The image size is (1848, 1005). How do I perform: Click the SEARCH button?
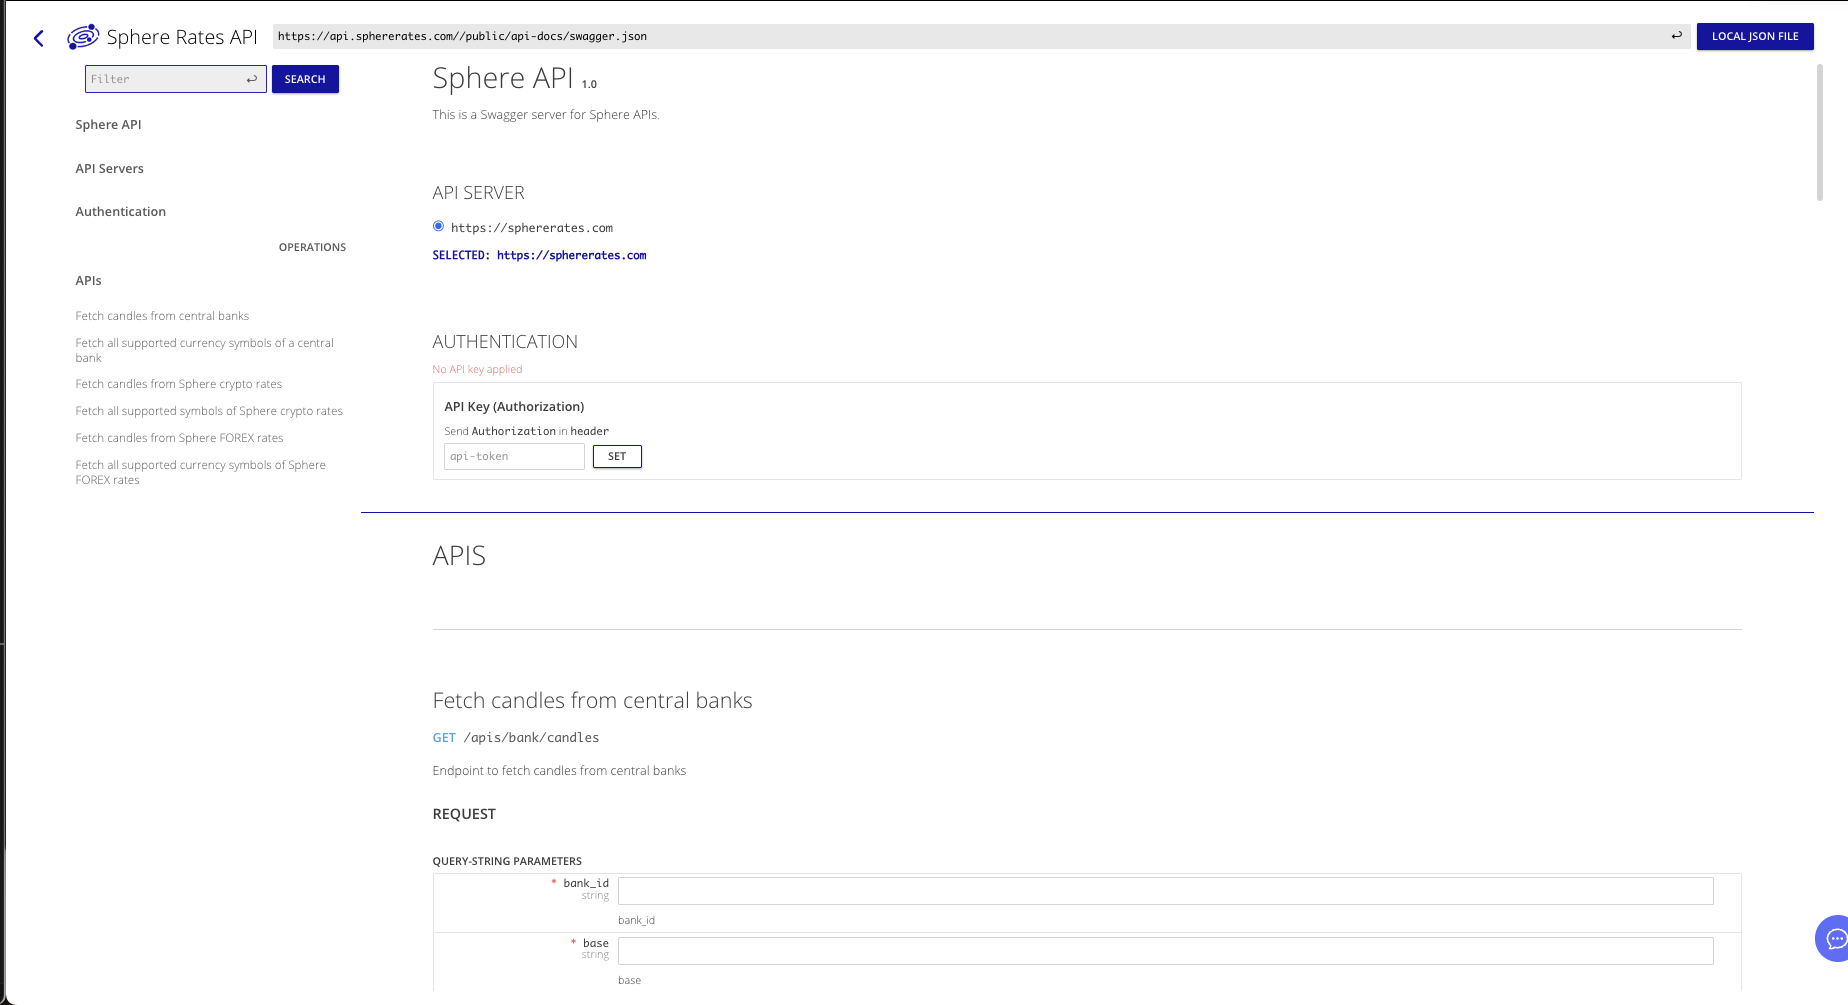pyautogui.click(x=305, y=79)
